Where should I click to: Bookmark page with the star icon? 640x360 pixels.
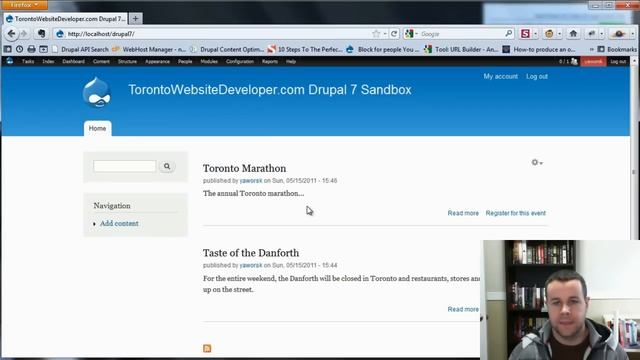376,34
